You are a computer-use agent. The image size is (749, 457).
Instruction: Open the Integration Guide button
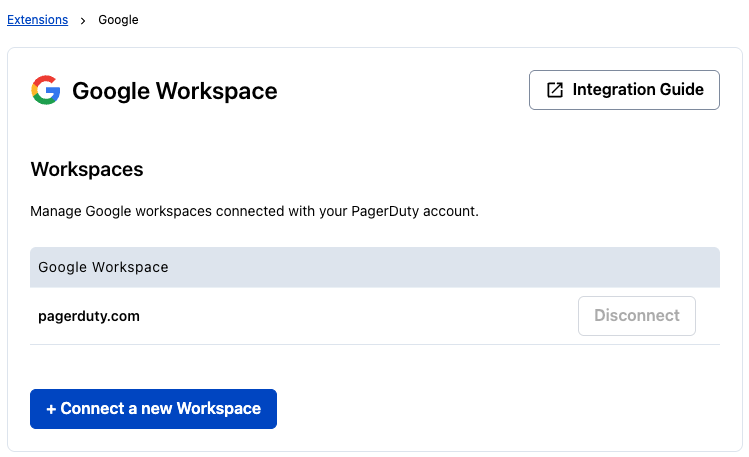pyautogui.click(x=624, y=90)
